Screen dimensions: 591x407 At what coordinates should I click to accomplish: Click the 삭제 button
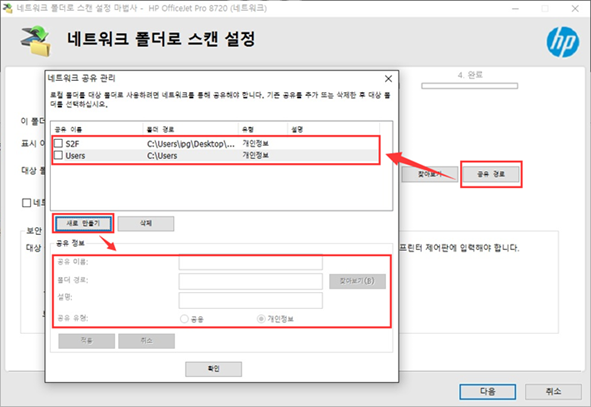coord(146,223)
